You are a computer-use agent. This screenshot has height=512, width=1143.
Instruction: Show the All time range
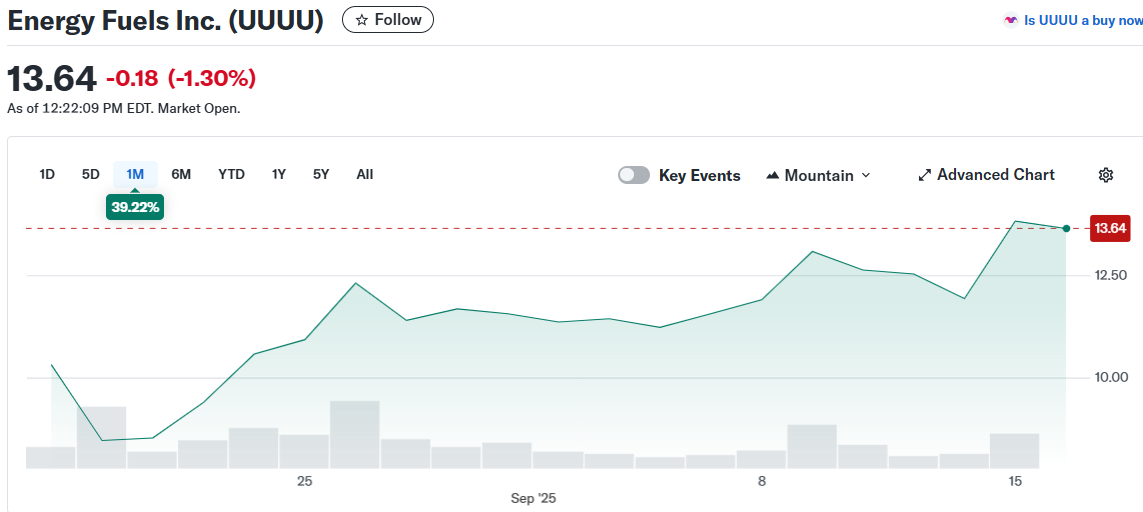364,174
